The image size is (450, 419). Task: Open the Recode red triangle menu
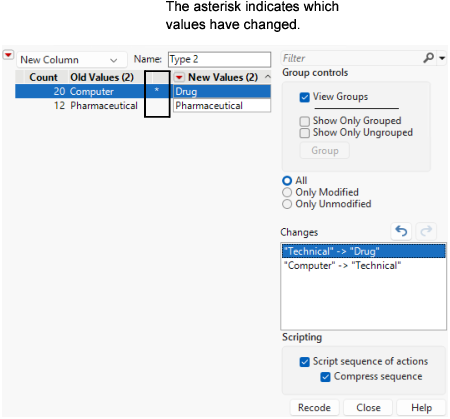[x=8, y=55]
